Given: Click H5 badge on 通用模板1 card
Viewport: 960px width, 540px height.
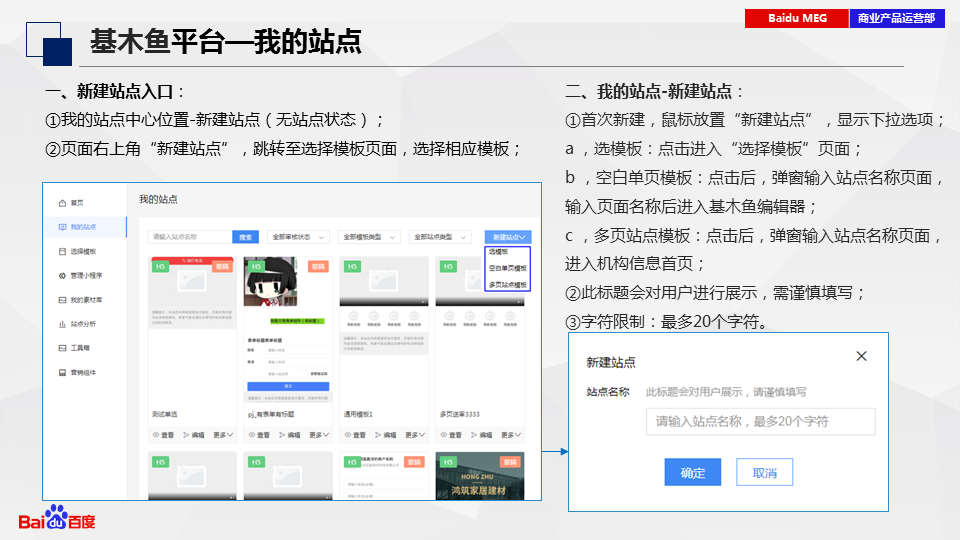Looking at the screenshot, I should 352,266.
